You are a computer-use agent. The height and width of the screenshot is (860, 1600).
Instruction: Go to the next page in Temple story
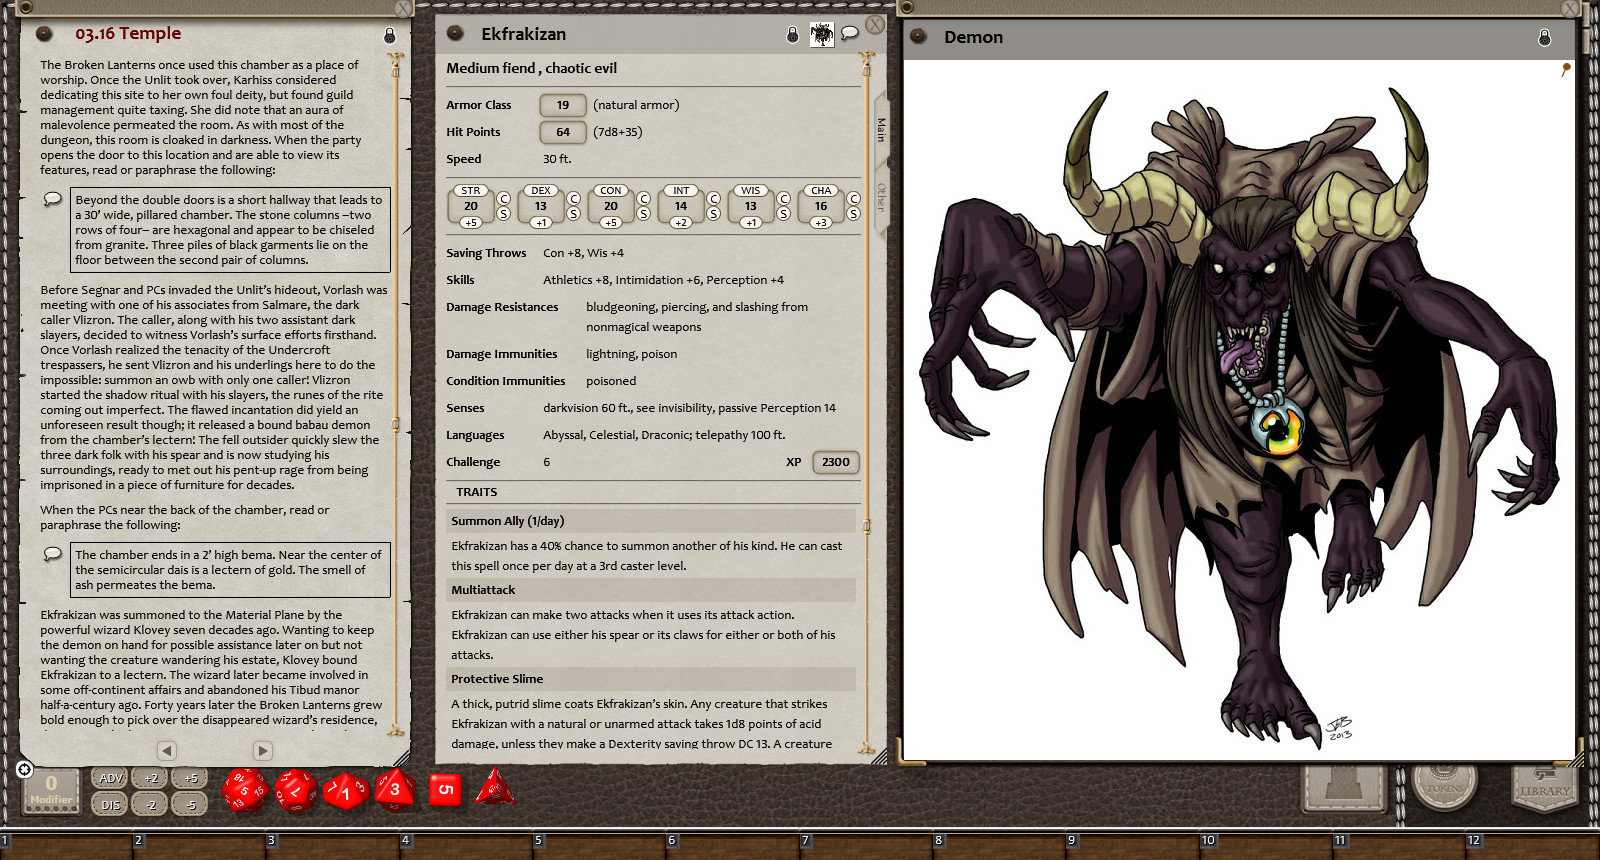click(262, 750)
